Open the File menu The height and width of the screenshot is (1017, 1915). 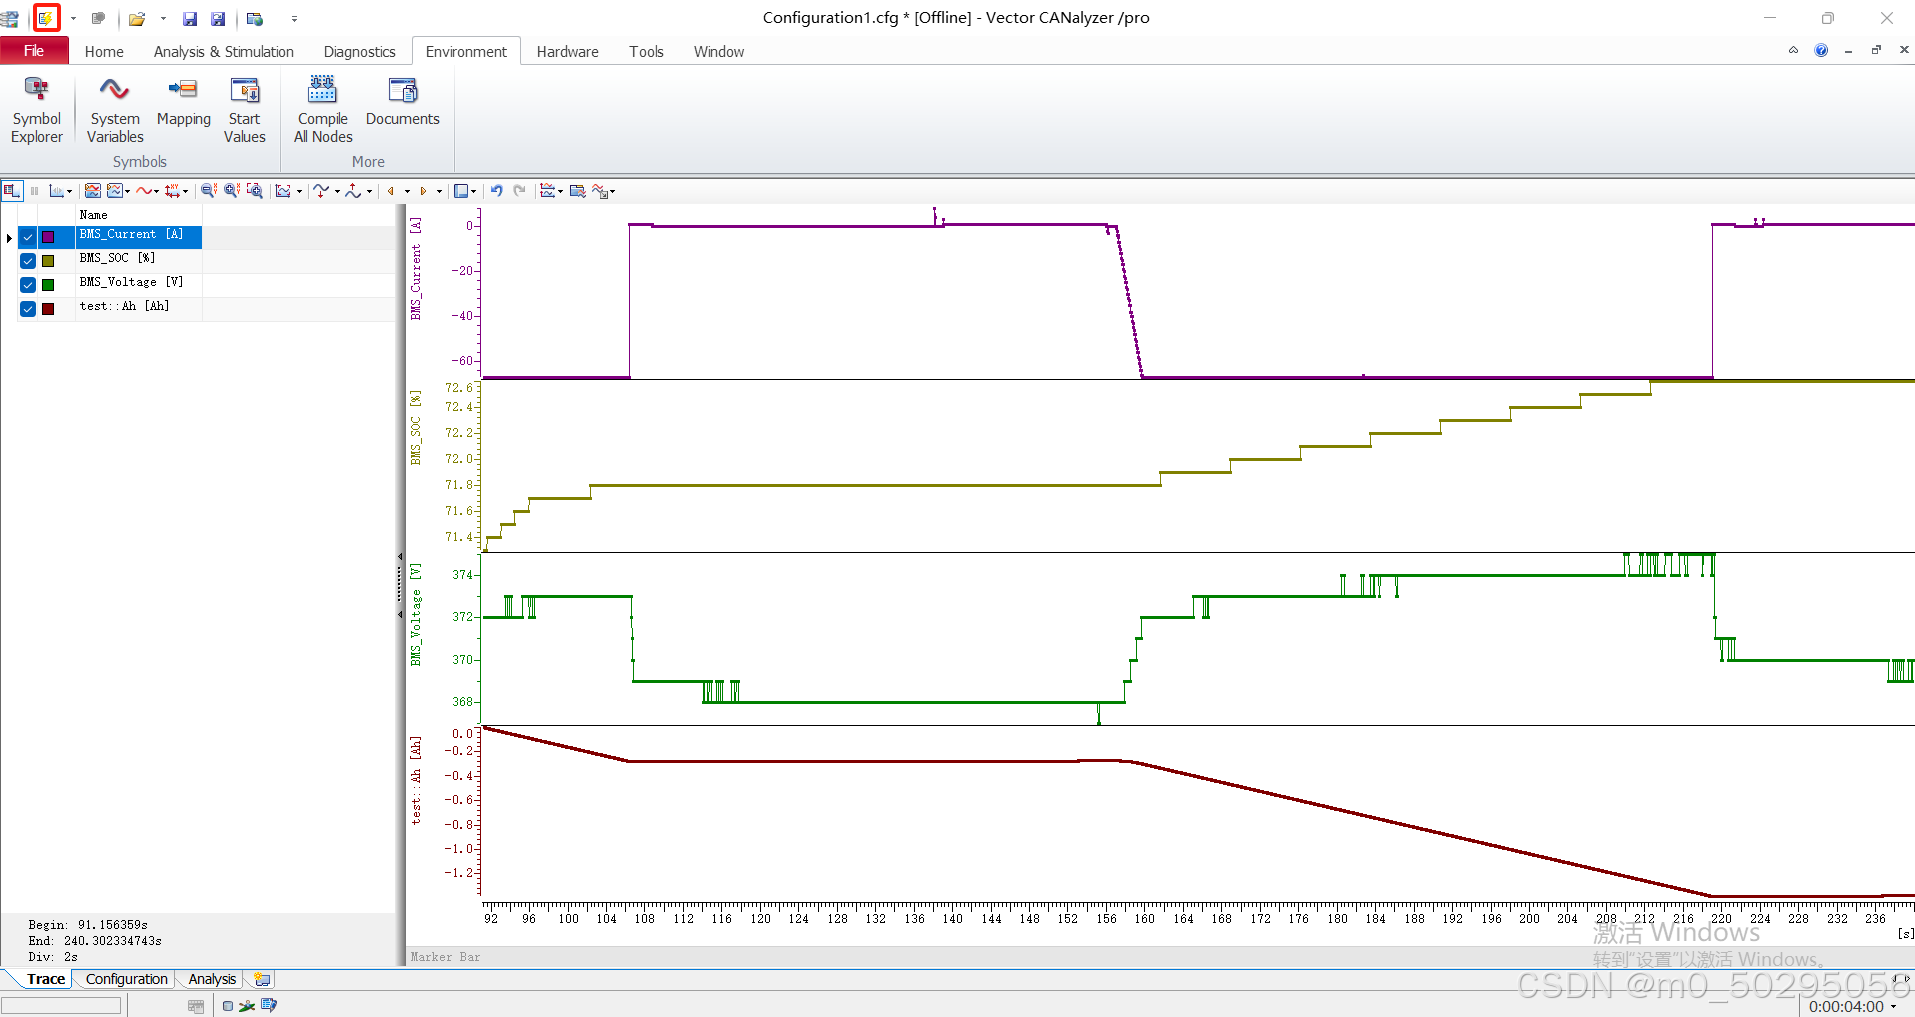click(34, 51)
